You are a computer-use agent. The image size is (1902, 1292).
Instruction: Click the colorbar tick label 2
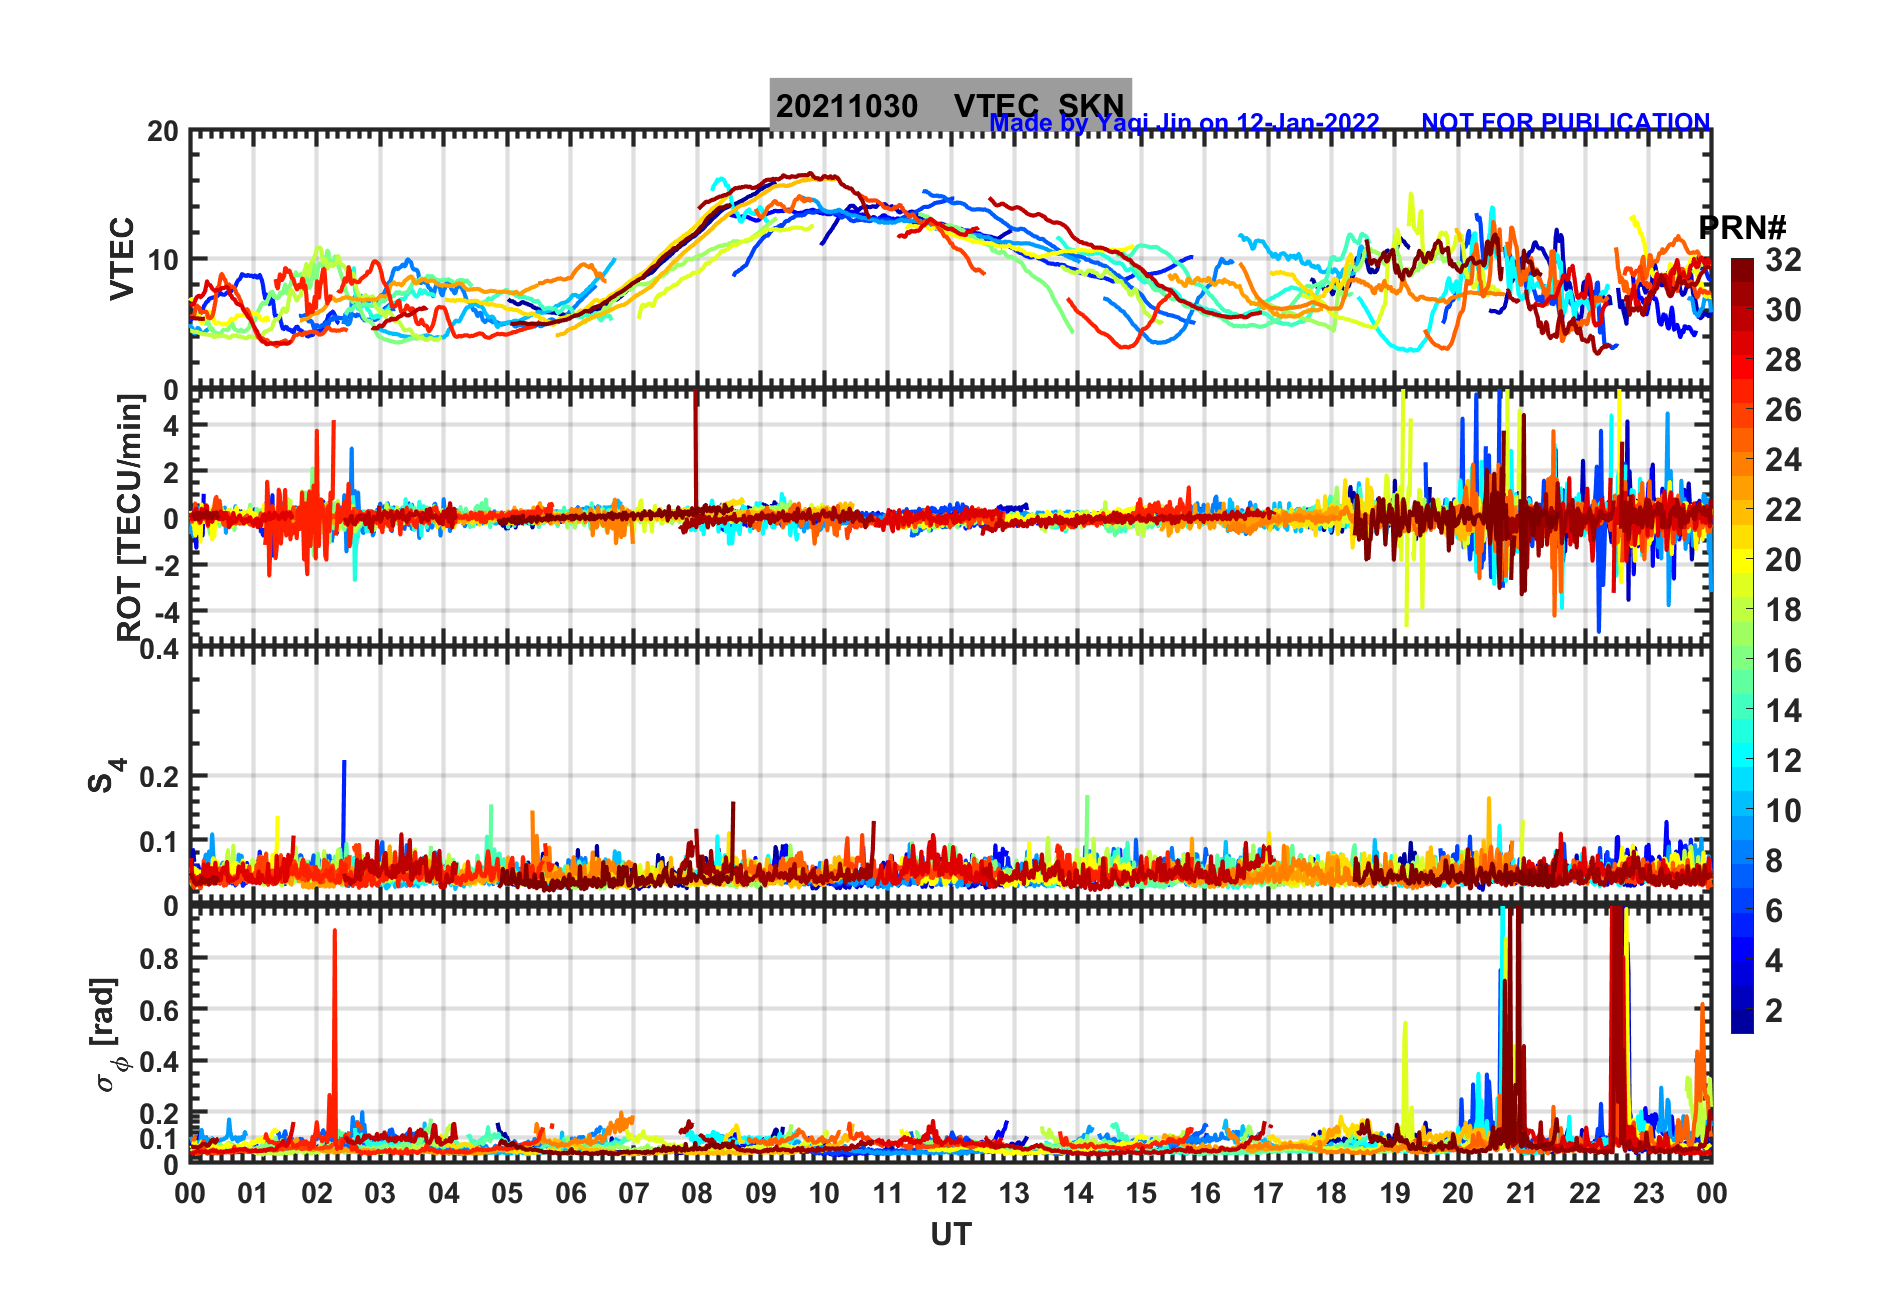[1774, 1011]
